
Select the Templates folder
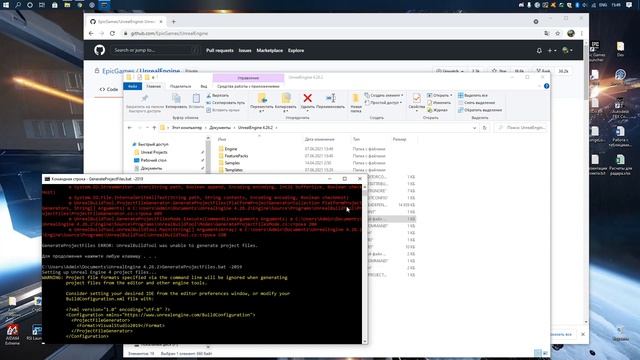234,170
